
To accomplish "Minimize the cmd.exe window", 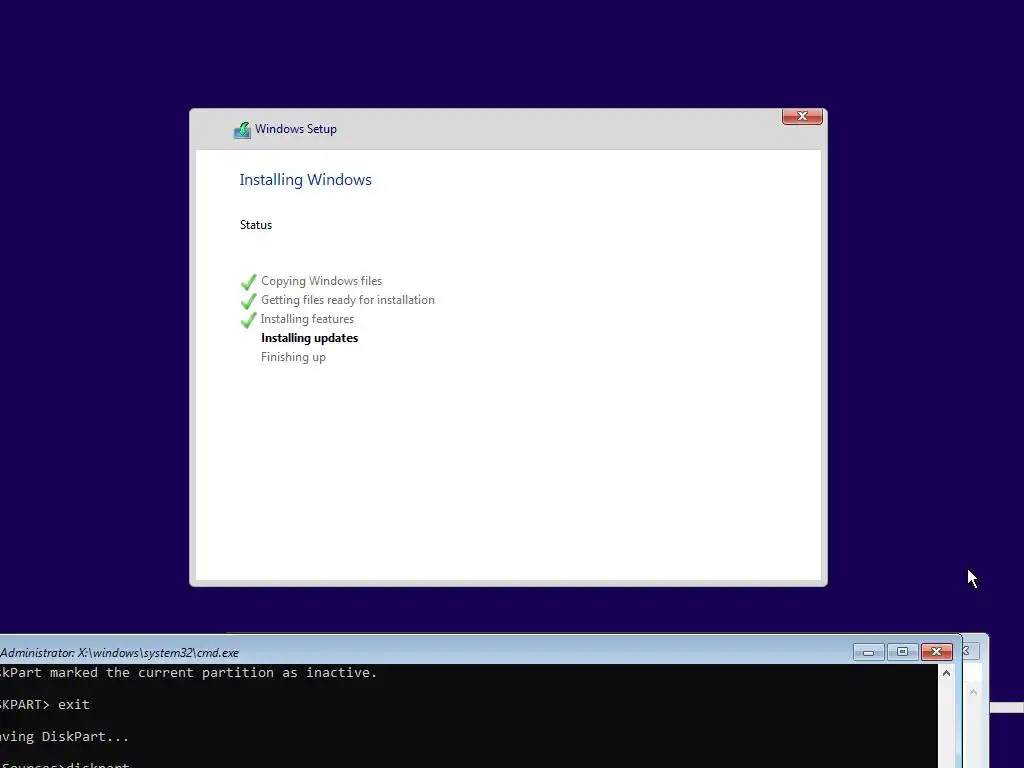I will (869, 652).
